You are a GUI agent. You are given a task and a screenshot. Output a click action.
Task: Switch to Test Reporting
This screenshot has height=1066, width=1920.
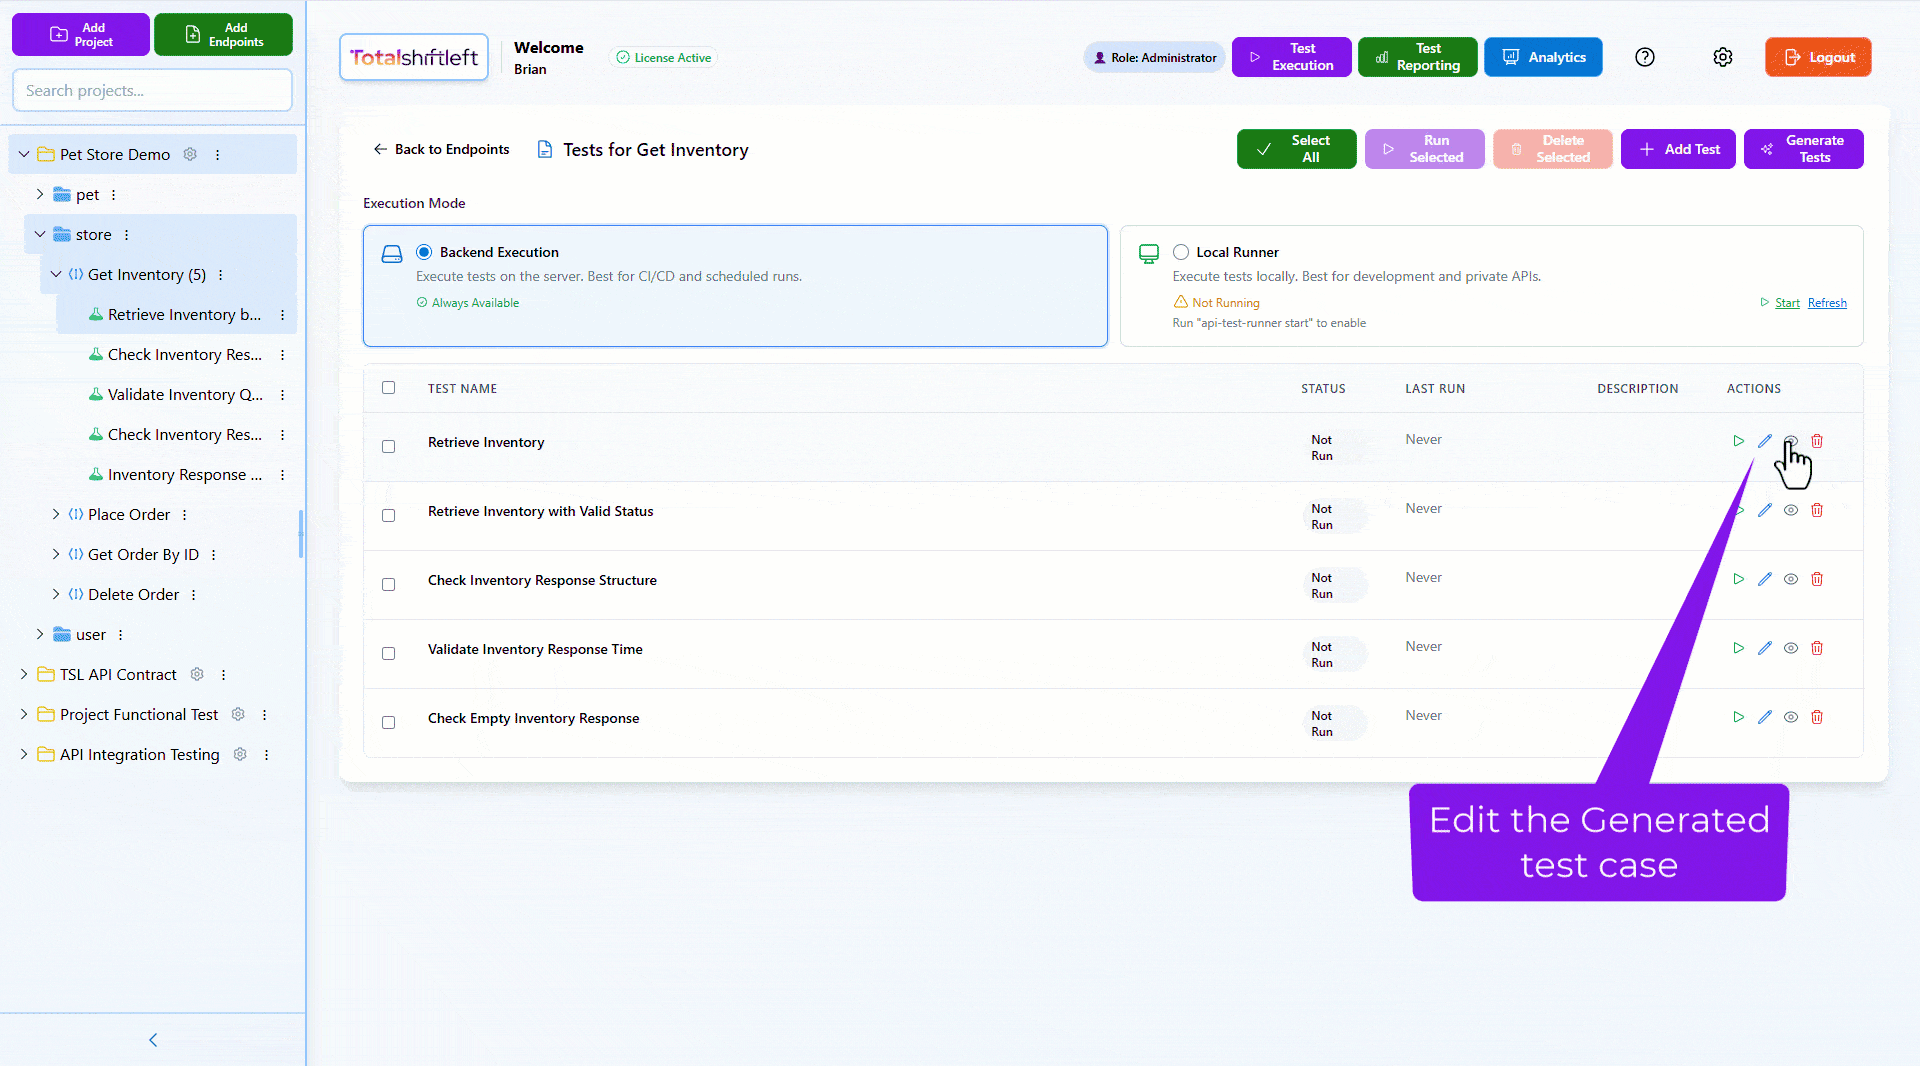1417,57
